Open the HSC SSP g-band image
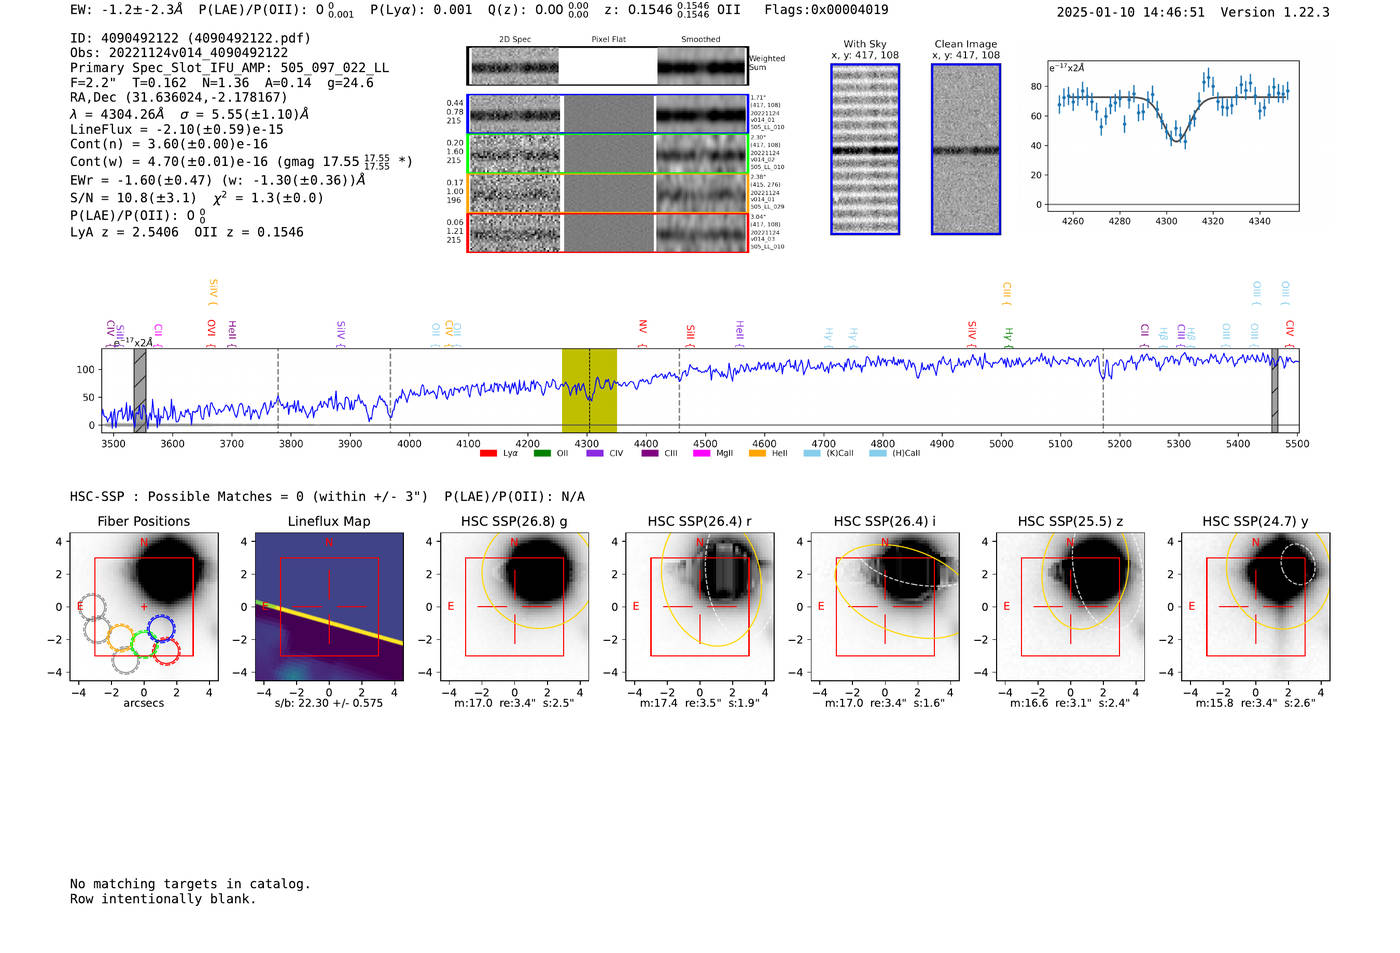This screenshot has height=953, width=1400. [x=514, y=607]
